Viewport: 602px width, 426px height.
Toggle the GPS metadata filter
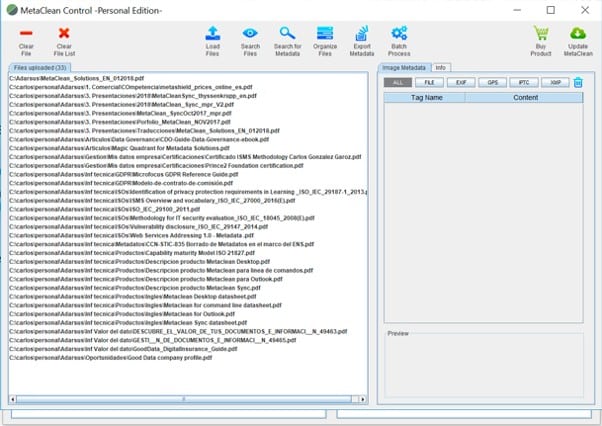(493, 82)
